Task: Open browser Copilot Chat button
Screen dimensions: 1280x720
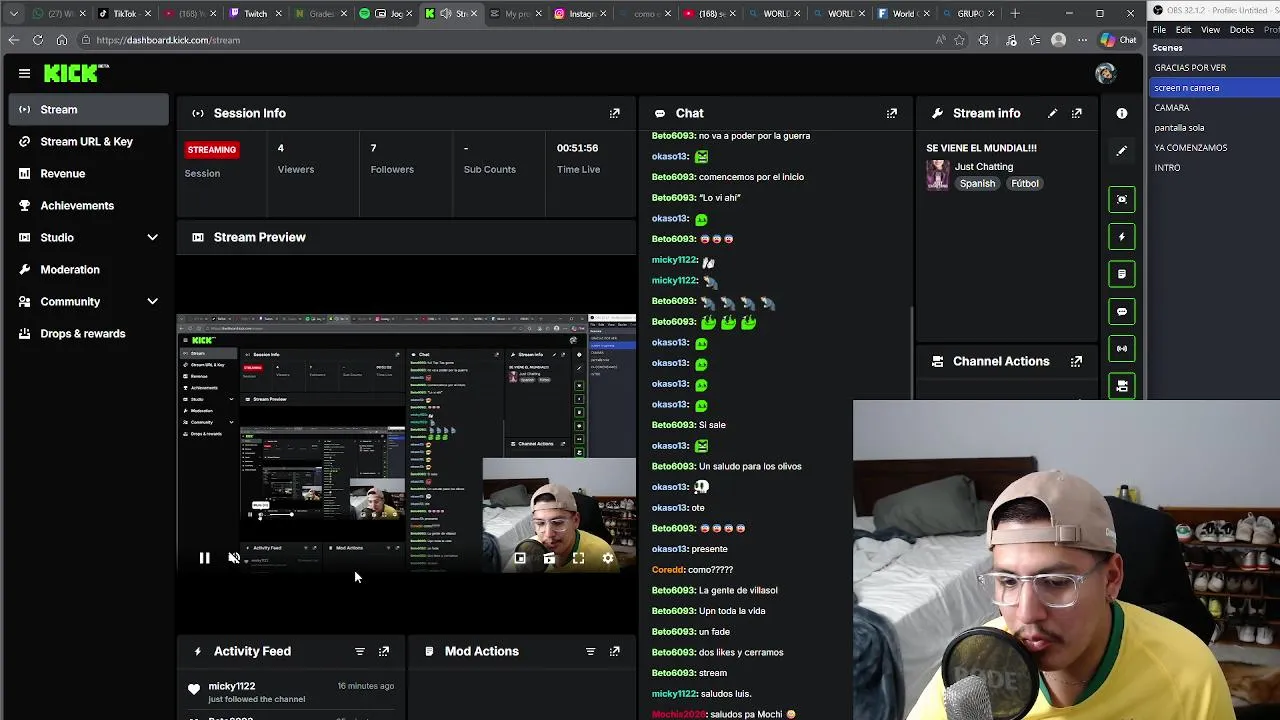Action: pyautogui.click(x=1118, y=40)
